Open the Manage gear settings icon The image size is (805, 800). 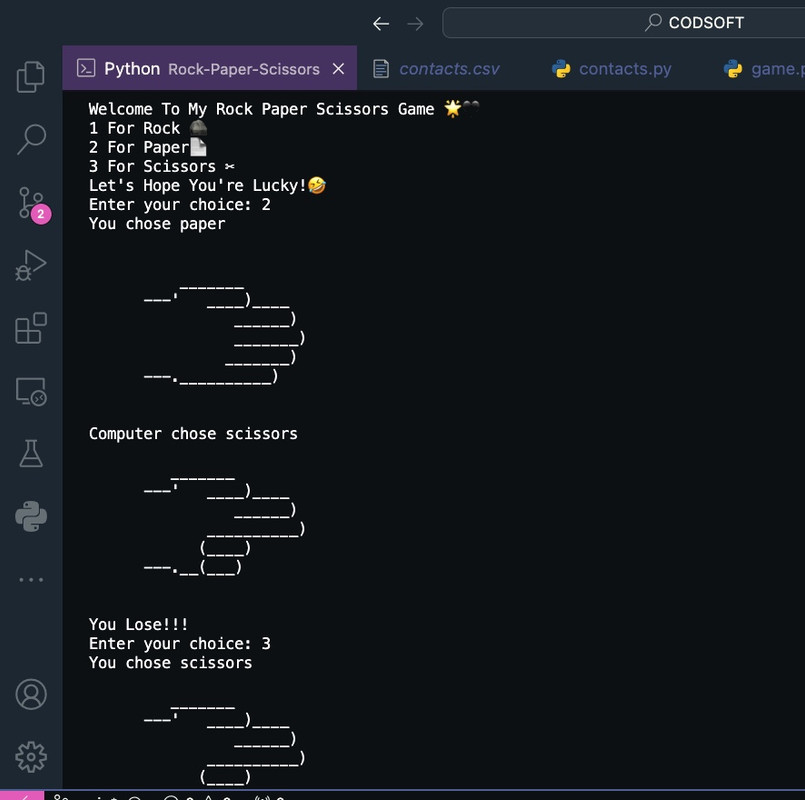pyautogui.click(x=31, y=757)
